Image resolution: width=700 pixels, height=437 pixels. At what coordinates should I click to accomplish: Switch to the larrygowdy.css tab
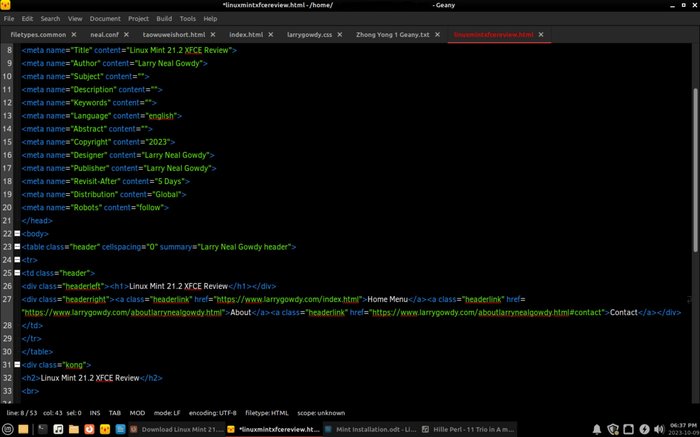tap(309, 34)
